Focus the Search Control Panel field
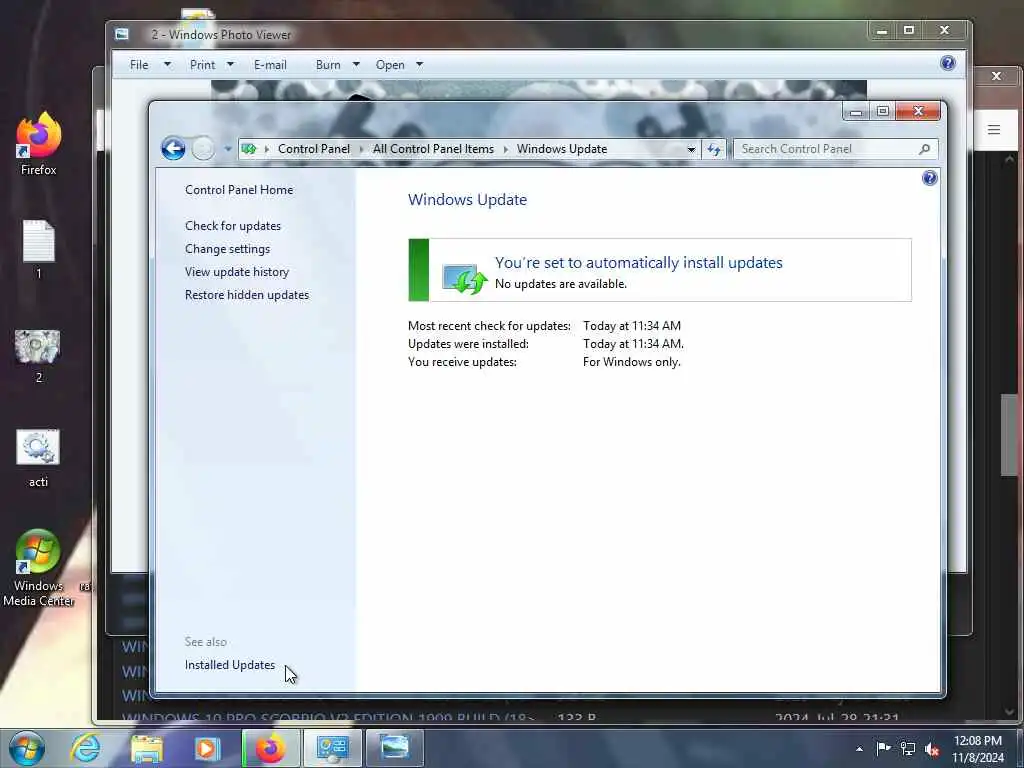1024x768 pixels. click(836, 149)
